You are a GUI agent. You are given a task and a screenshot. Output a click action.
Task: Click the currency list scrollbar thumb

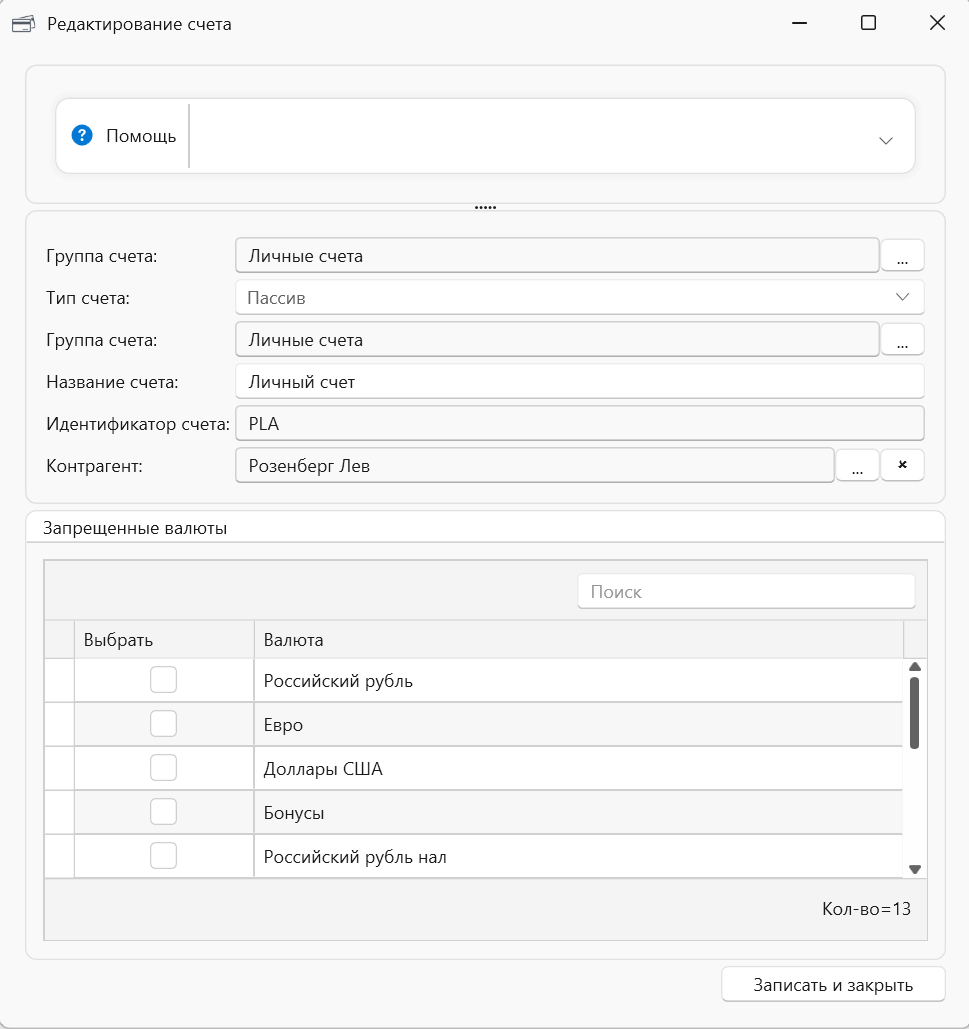915,713
